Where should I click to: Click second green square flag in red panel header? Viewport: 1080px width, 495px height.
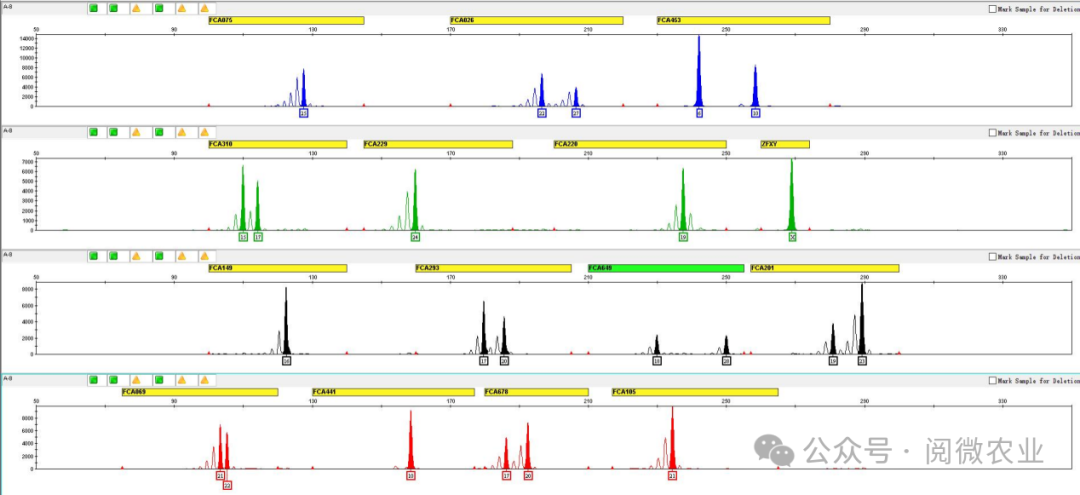click(115, 380)
